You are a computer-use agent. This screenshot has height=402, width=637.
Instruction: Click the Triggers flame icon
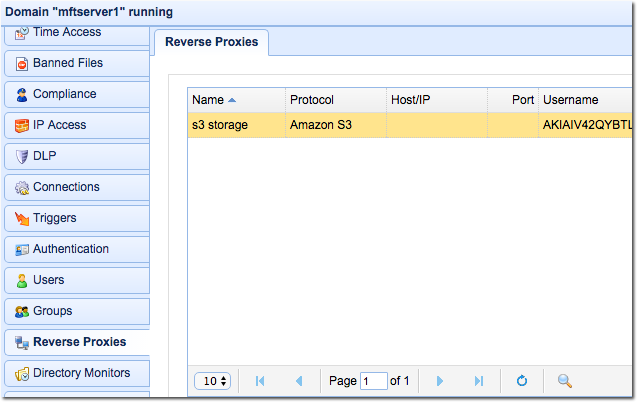click(x=22, y=218)
